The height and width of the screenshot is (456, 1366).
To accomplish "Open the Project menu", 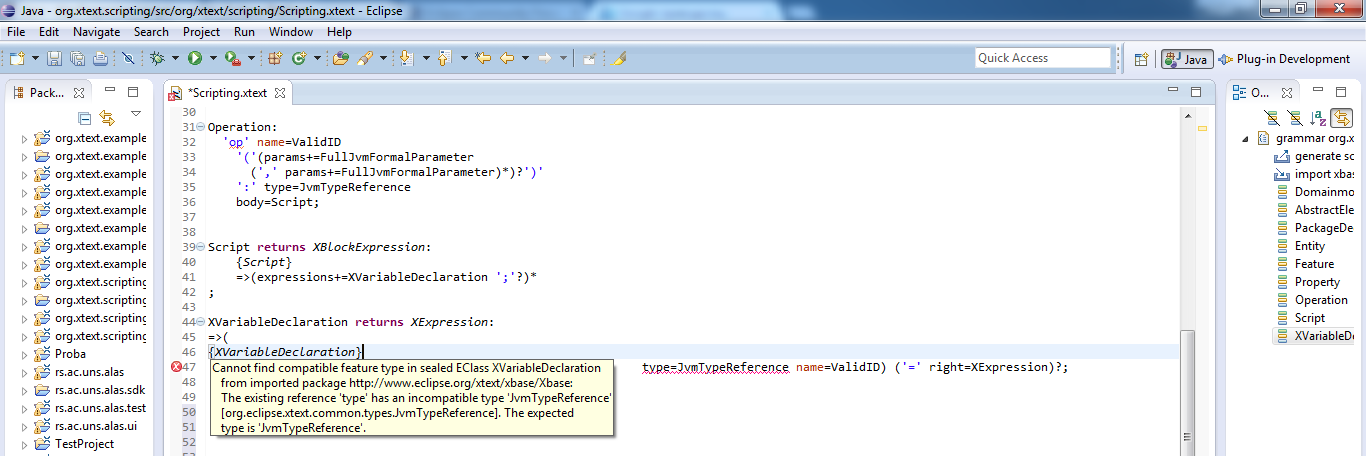I will (x=201, y=32).
